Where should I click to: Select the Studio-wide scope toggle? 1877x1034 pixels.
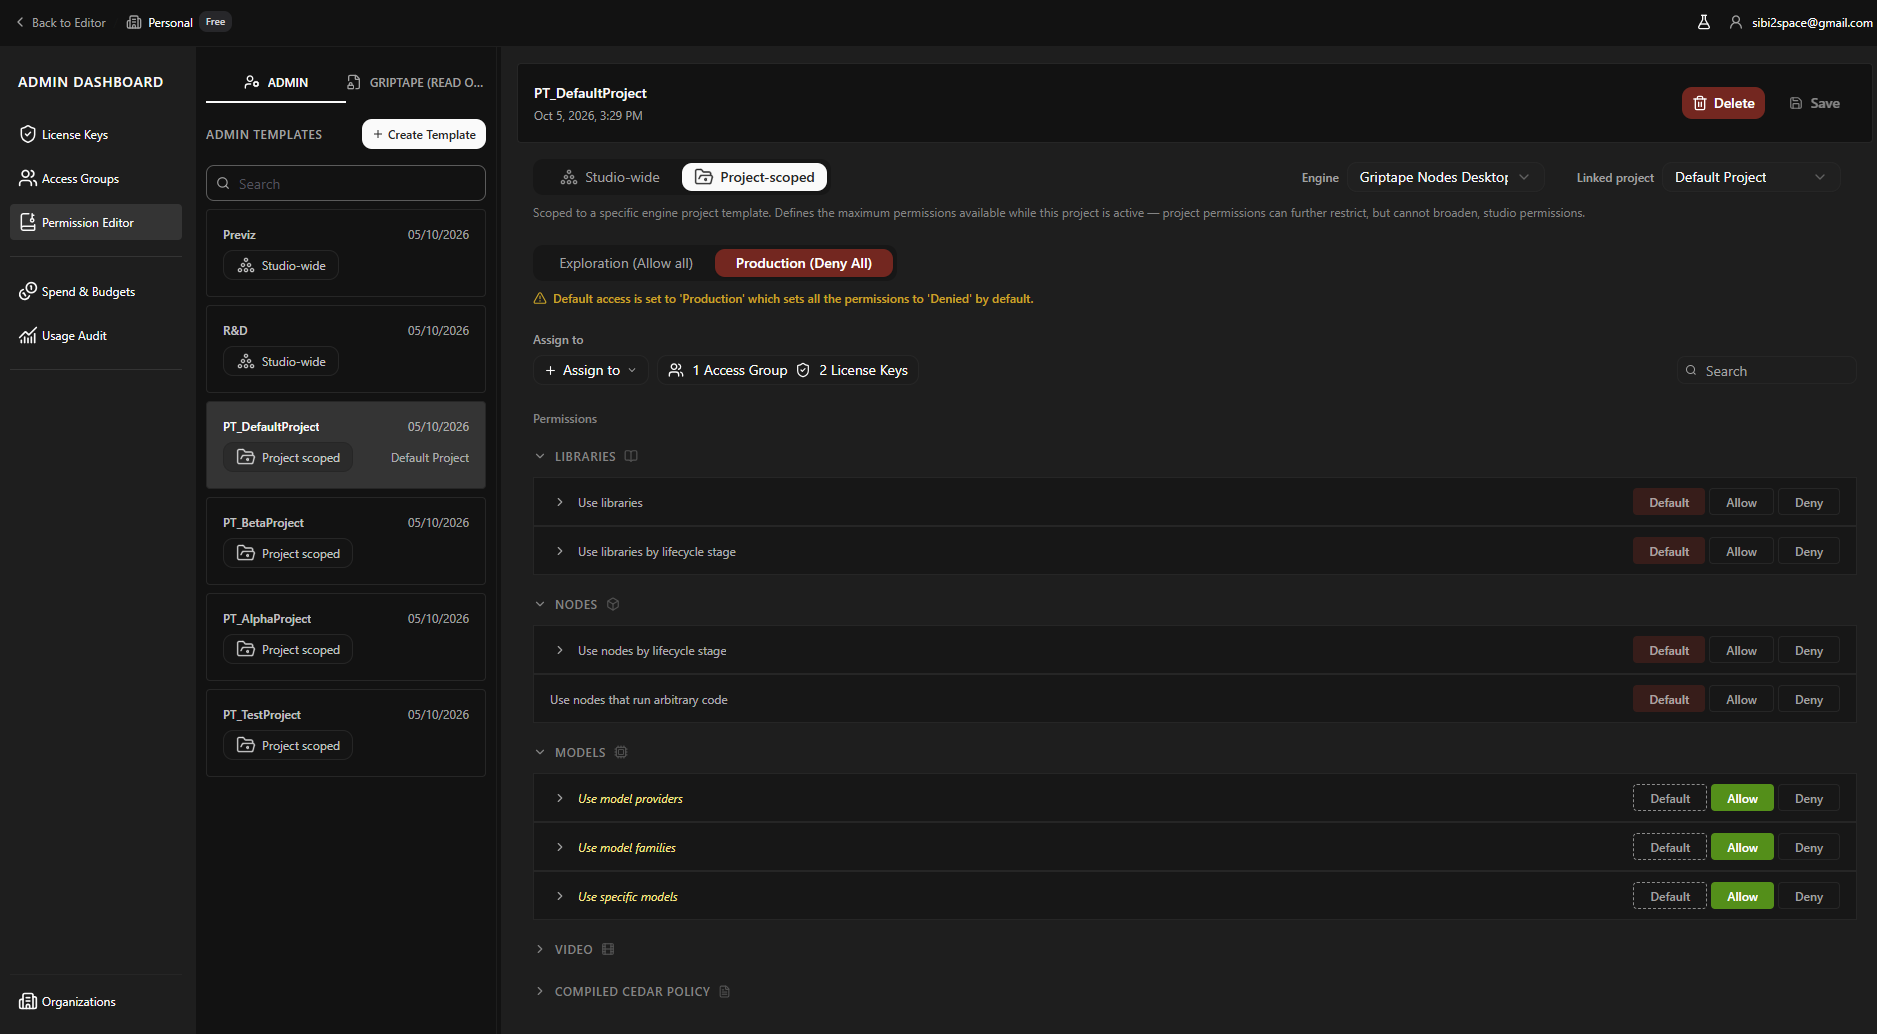[x=610, y=177]
